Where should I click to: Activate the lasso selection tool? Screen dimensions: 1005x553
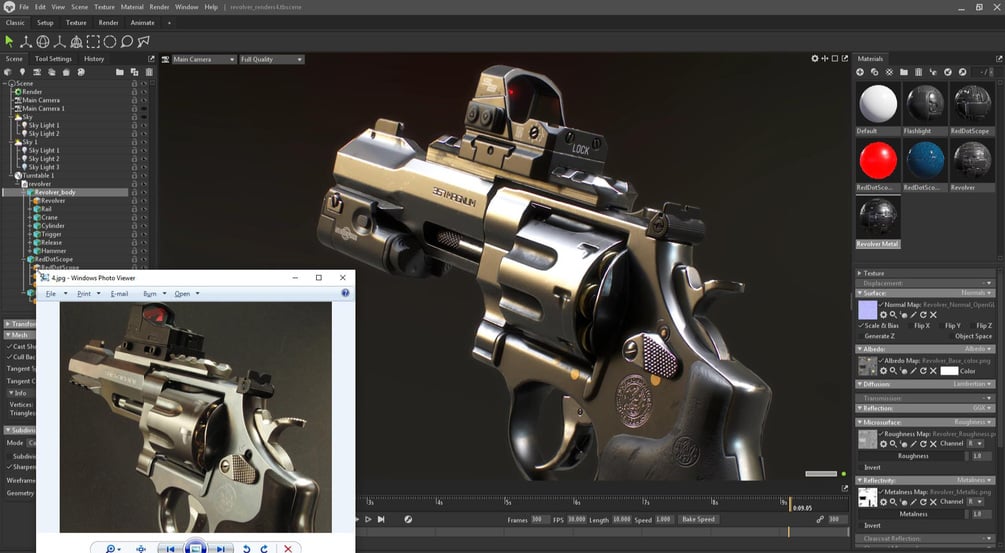point(126,42)
